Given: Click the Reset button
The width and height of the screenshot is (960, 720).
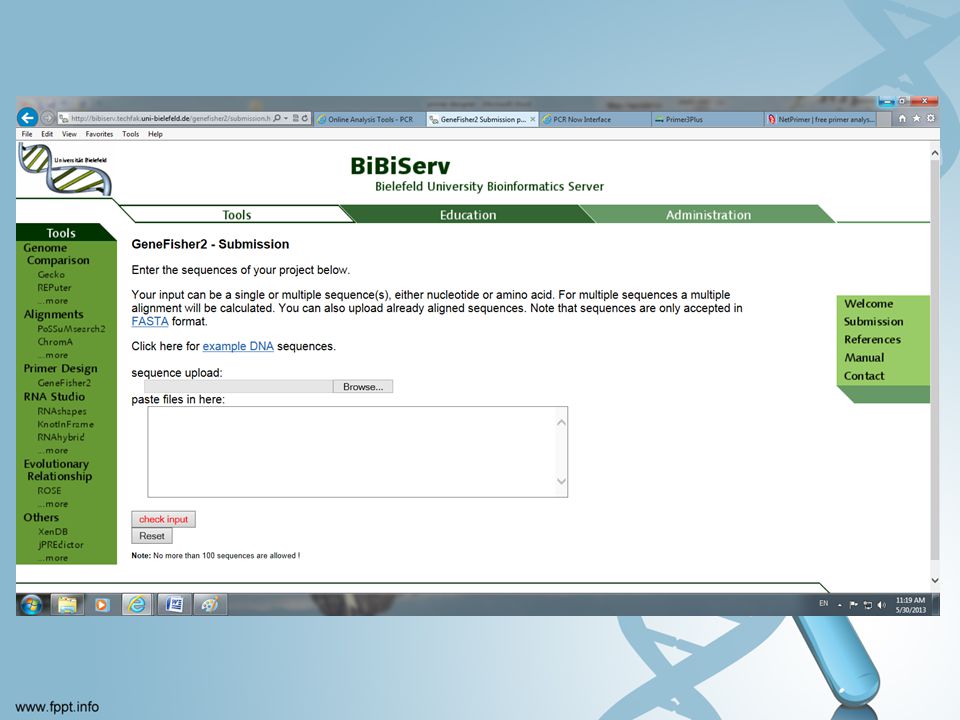Looking at the screenshot, I should 152,536.
